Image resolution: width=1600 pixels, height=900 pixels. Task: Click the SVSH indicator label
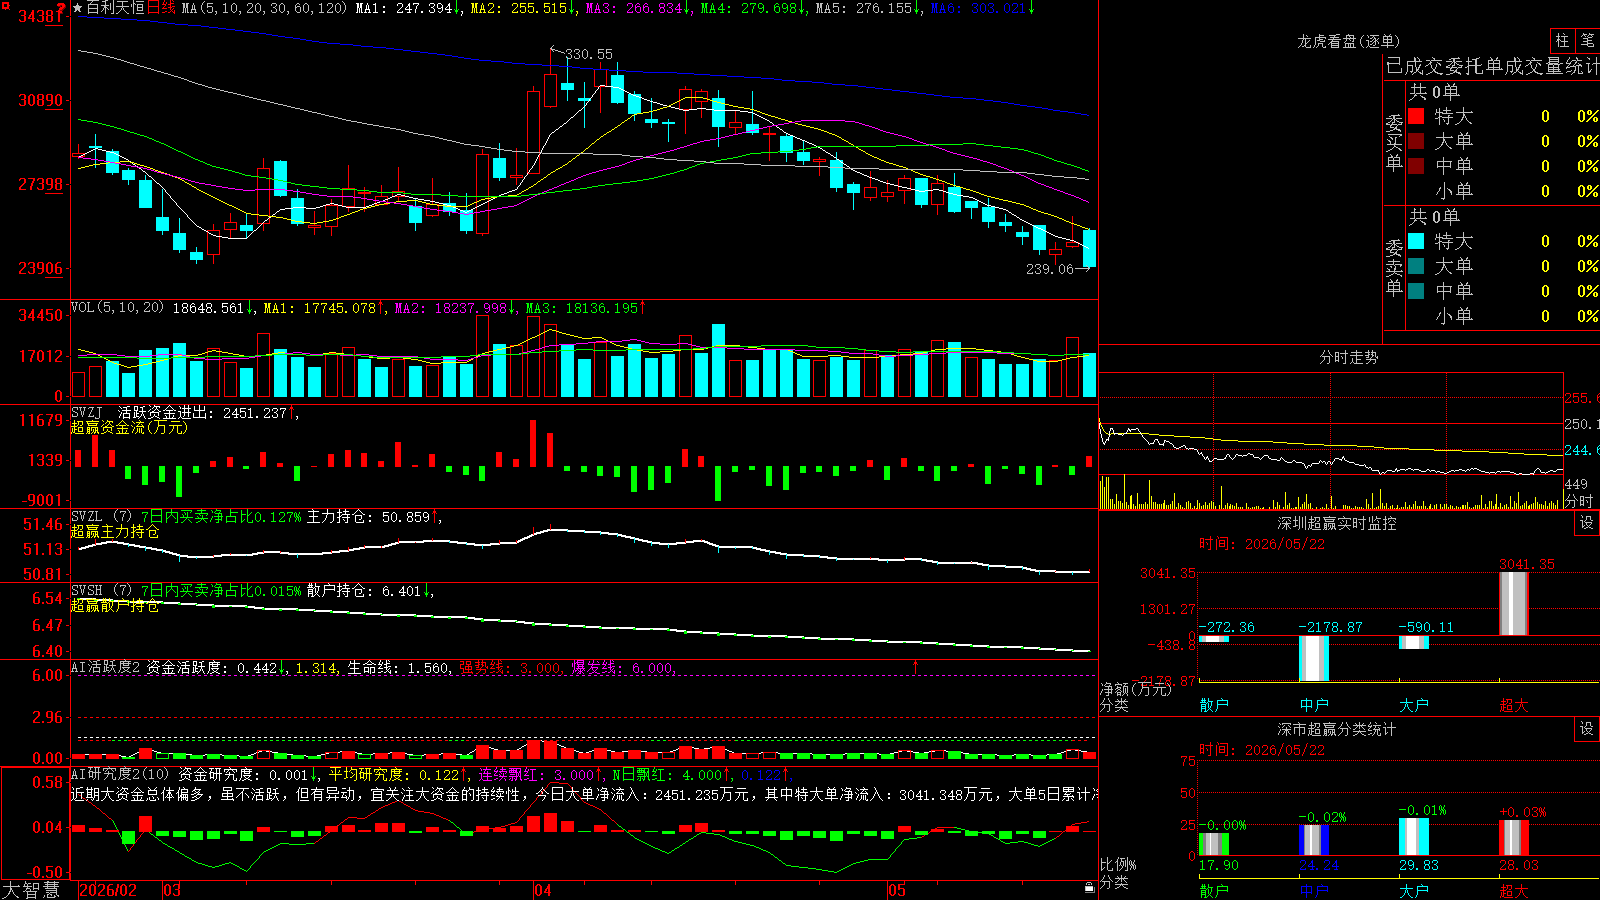[87, 590]
